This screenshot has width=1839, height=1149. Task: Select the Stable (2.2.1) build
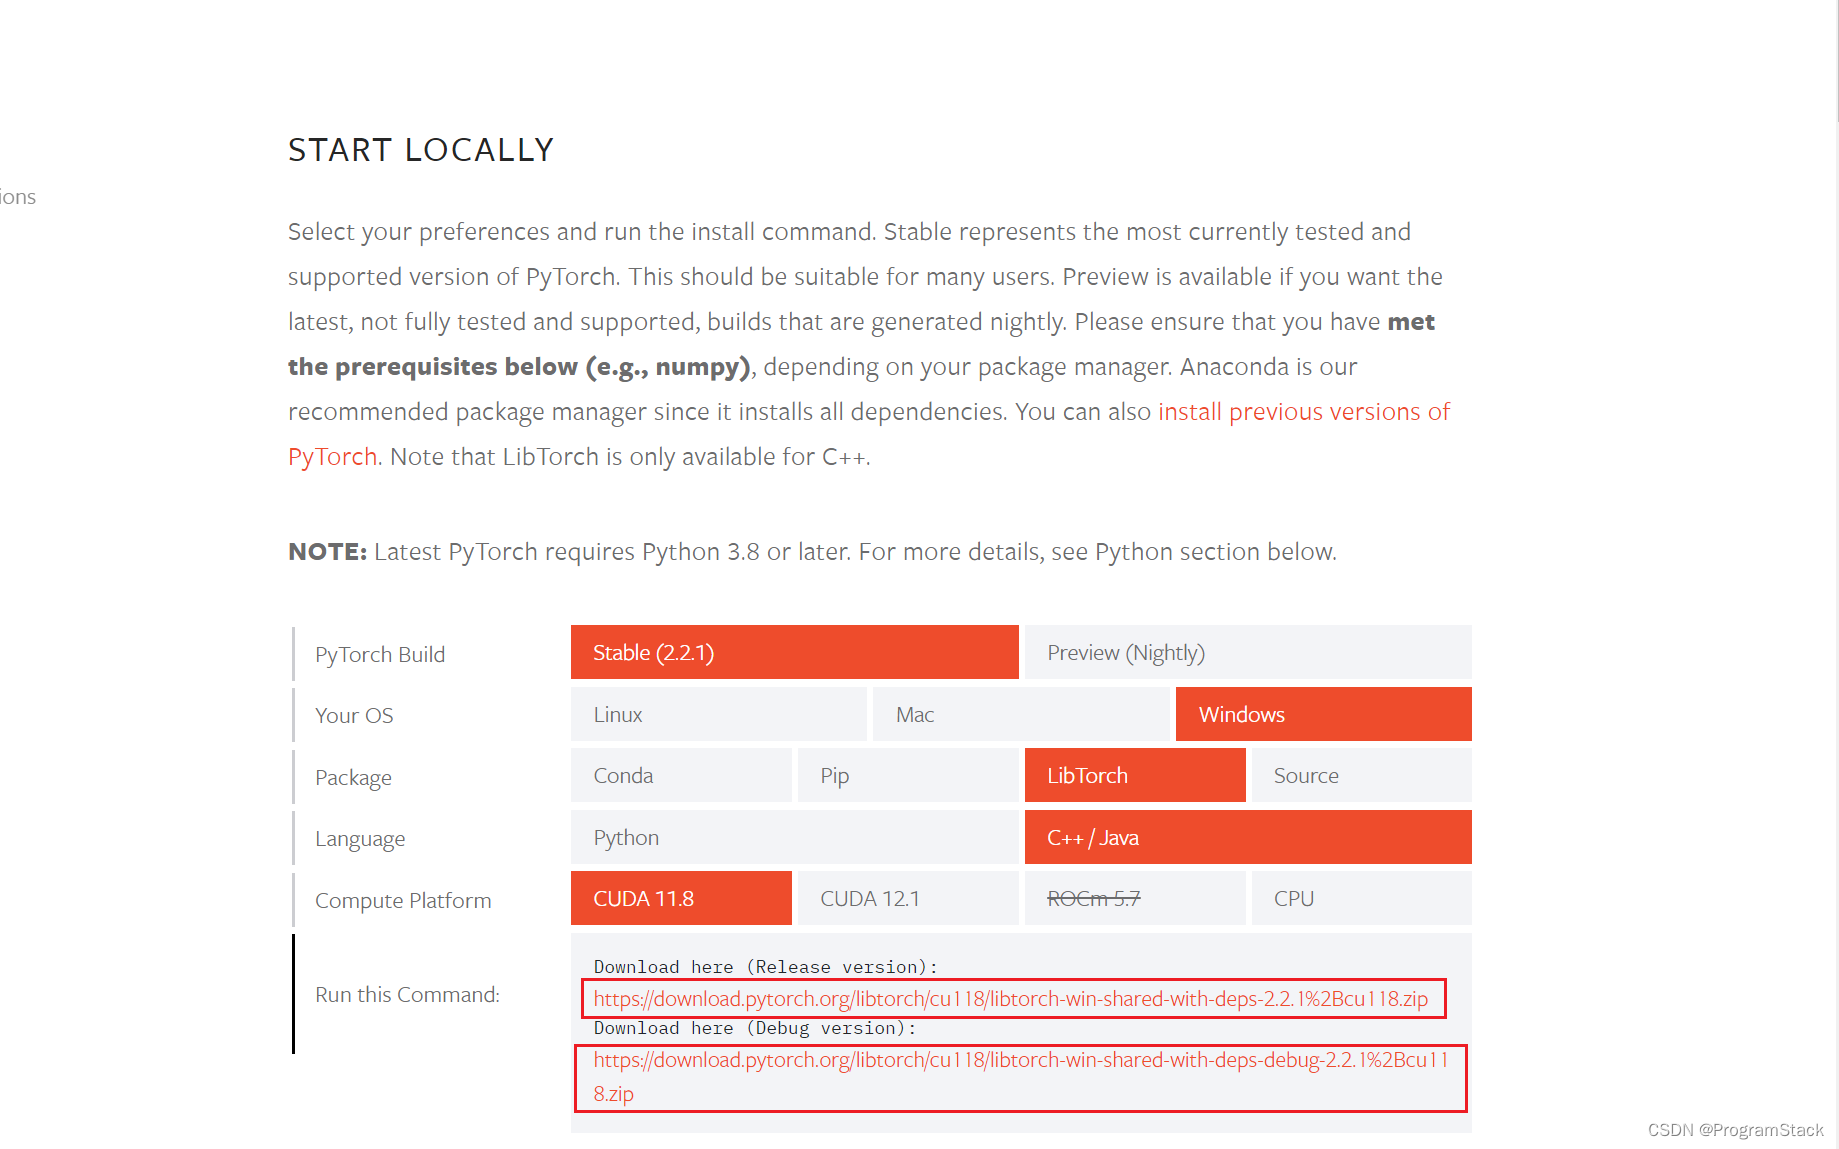[793, 652]
